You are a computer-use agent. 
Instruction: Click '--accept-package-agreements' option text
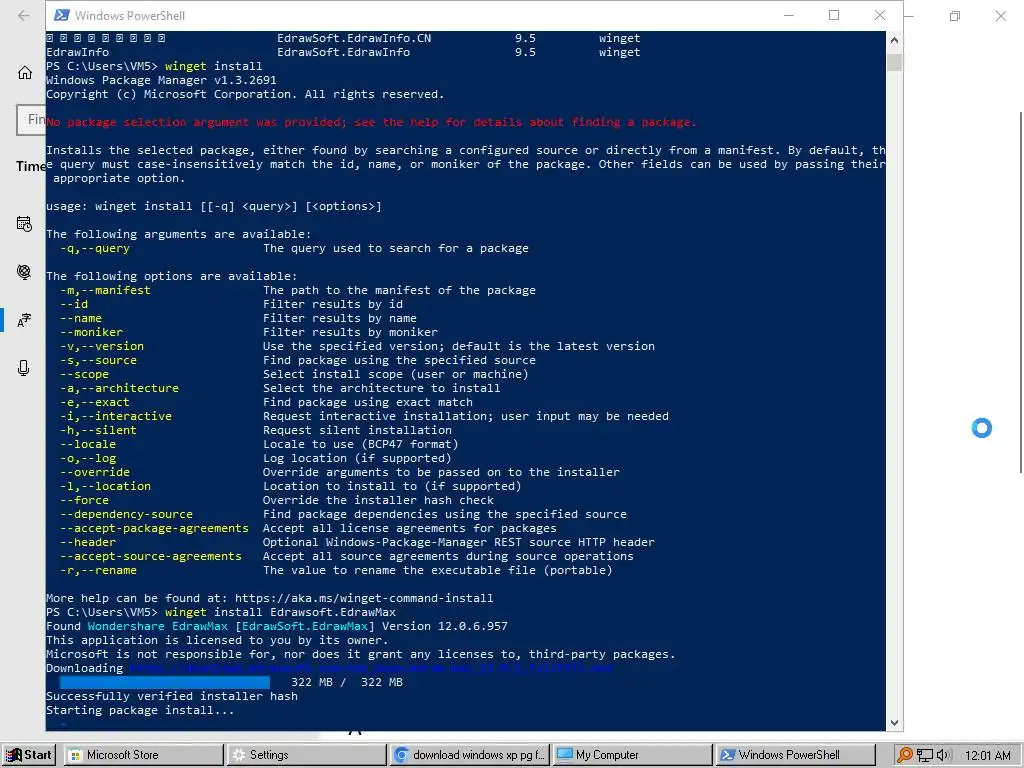coord(154,528)
